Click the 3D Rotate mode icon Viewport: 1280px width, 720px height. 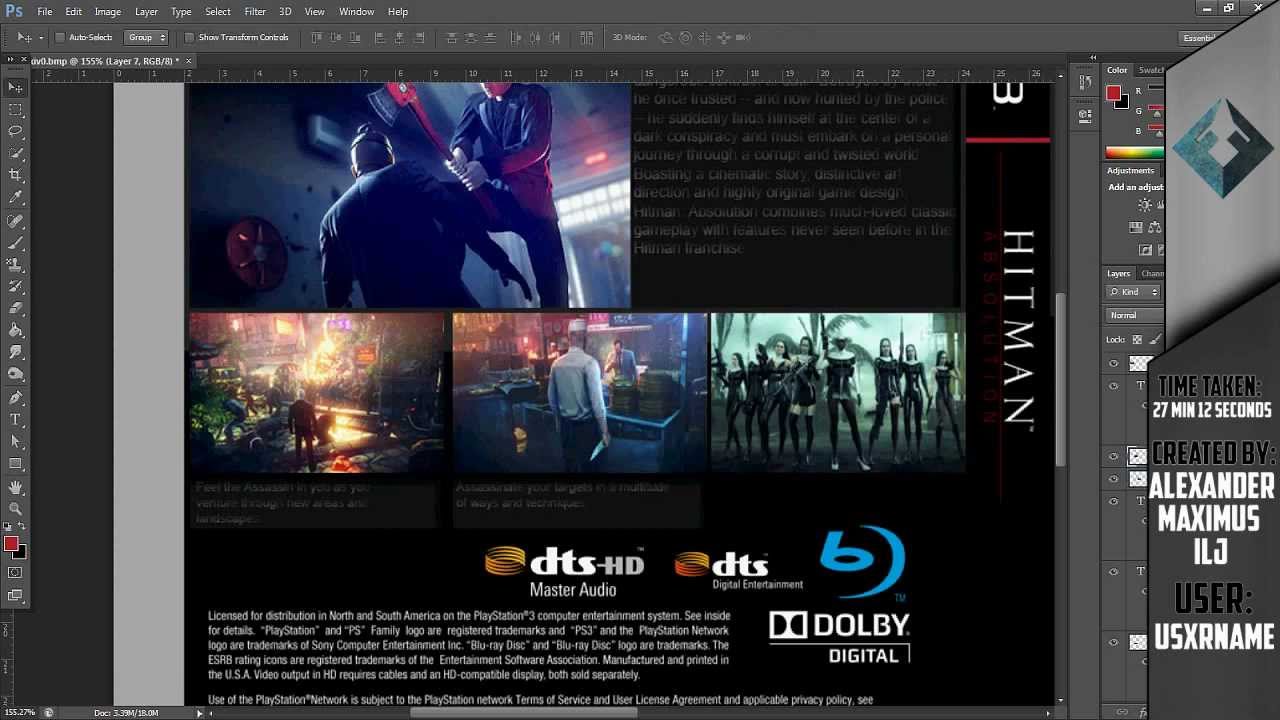666,37
